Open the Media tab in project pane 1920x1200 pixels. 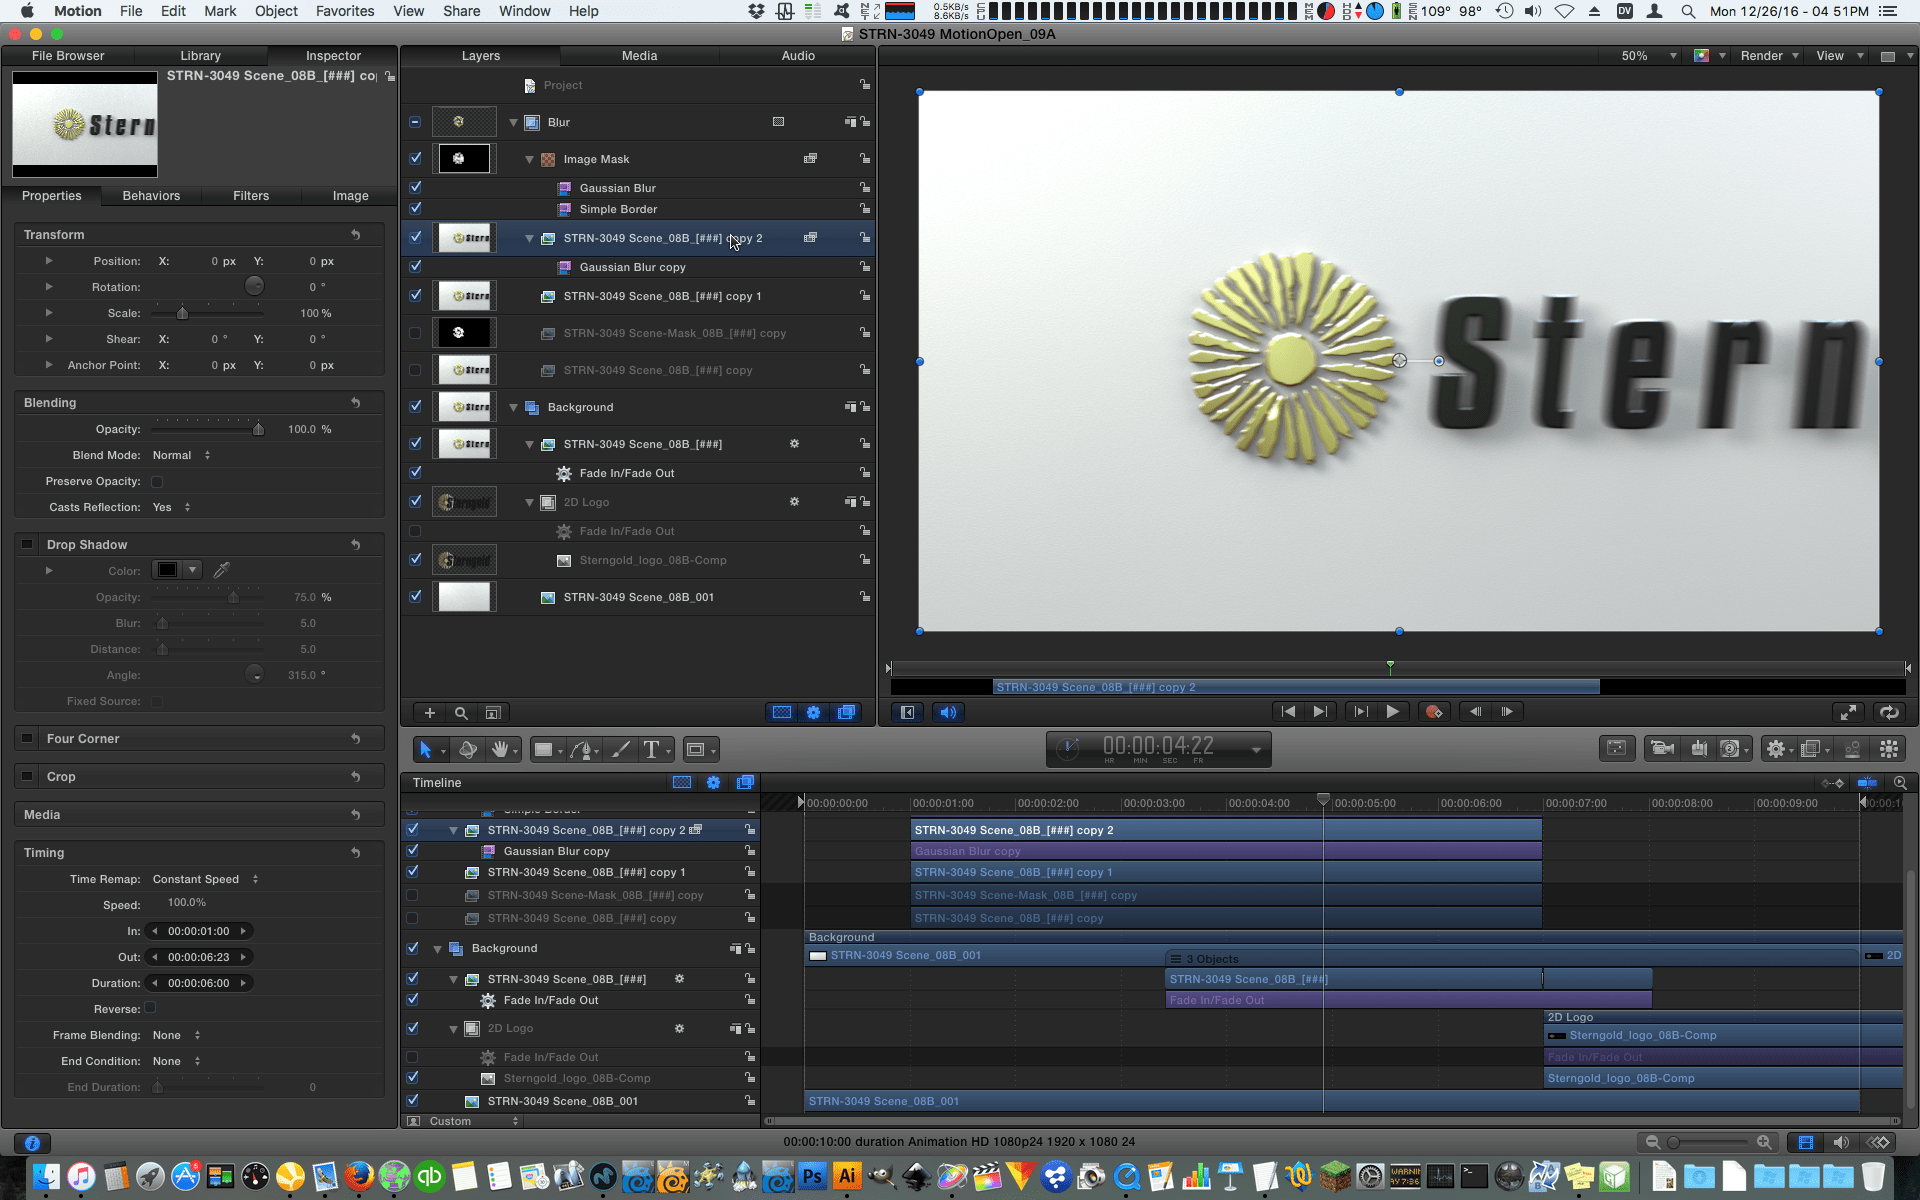639,56
